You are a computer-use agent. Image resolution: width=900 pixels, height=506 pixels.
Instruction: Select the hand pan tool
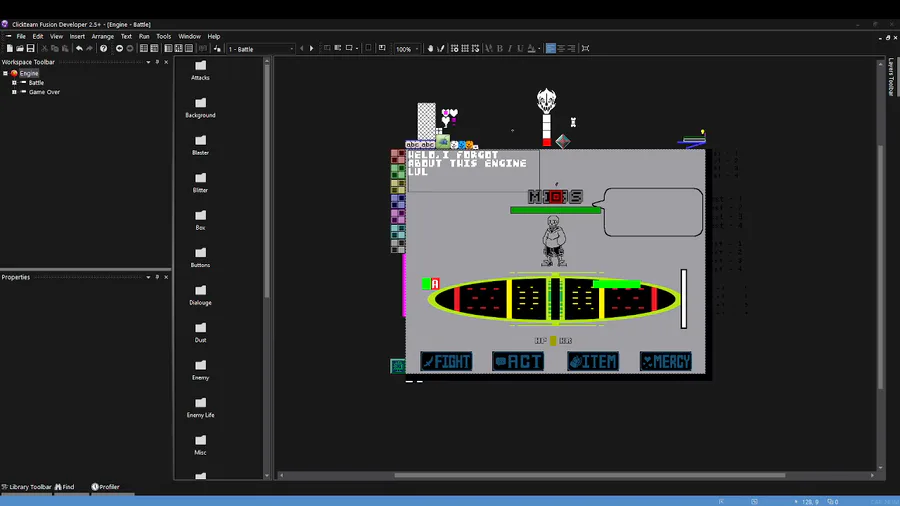point(430,49)
